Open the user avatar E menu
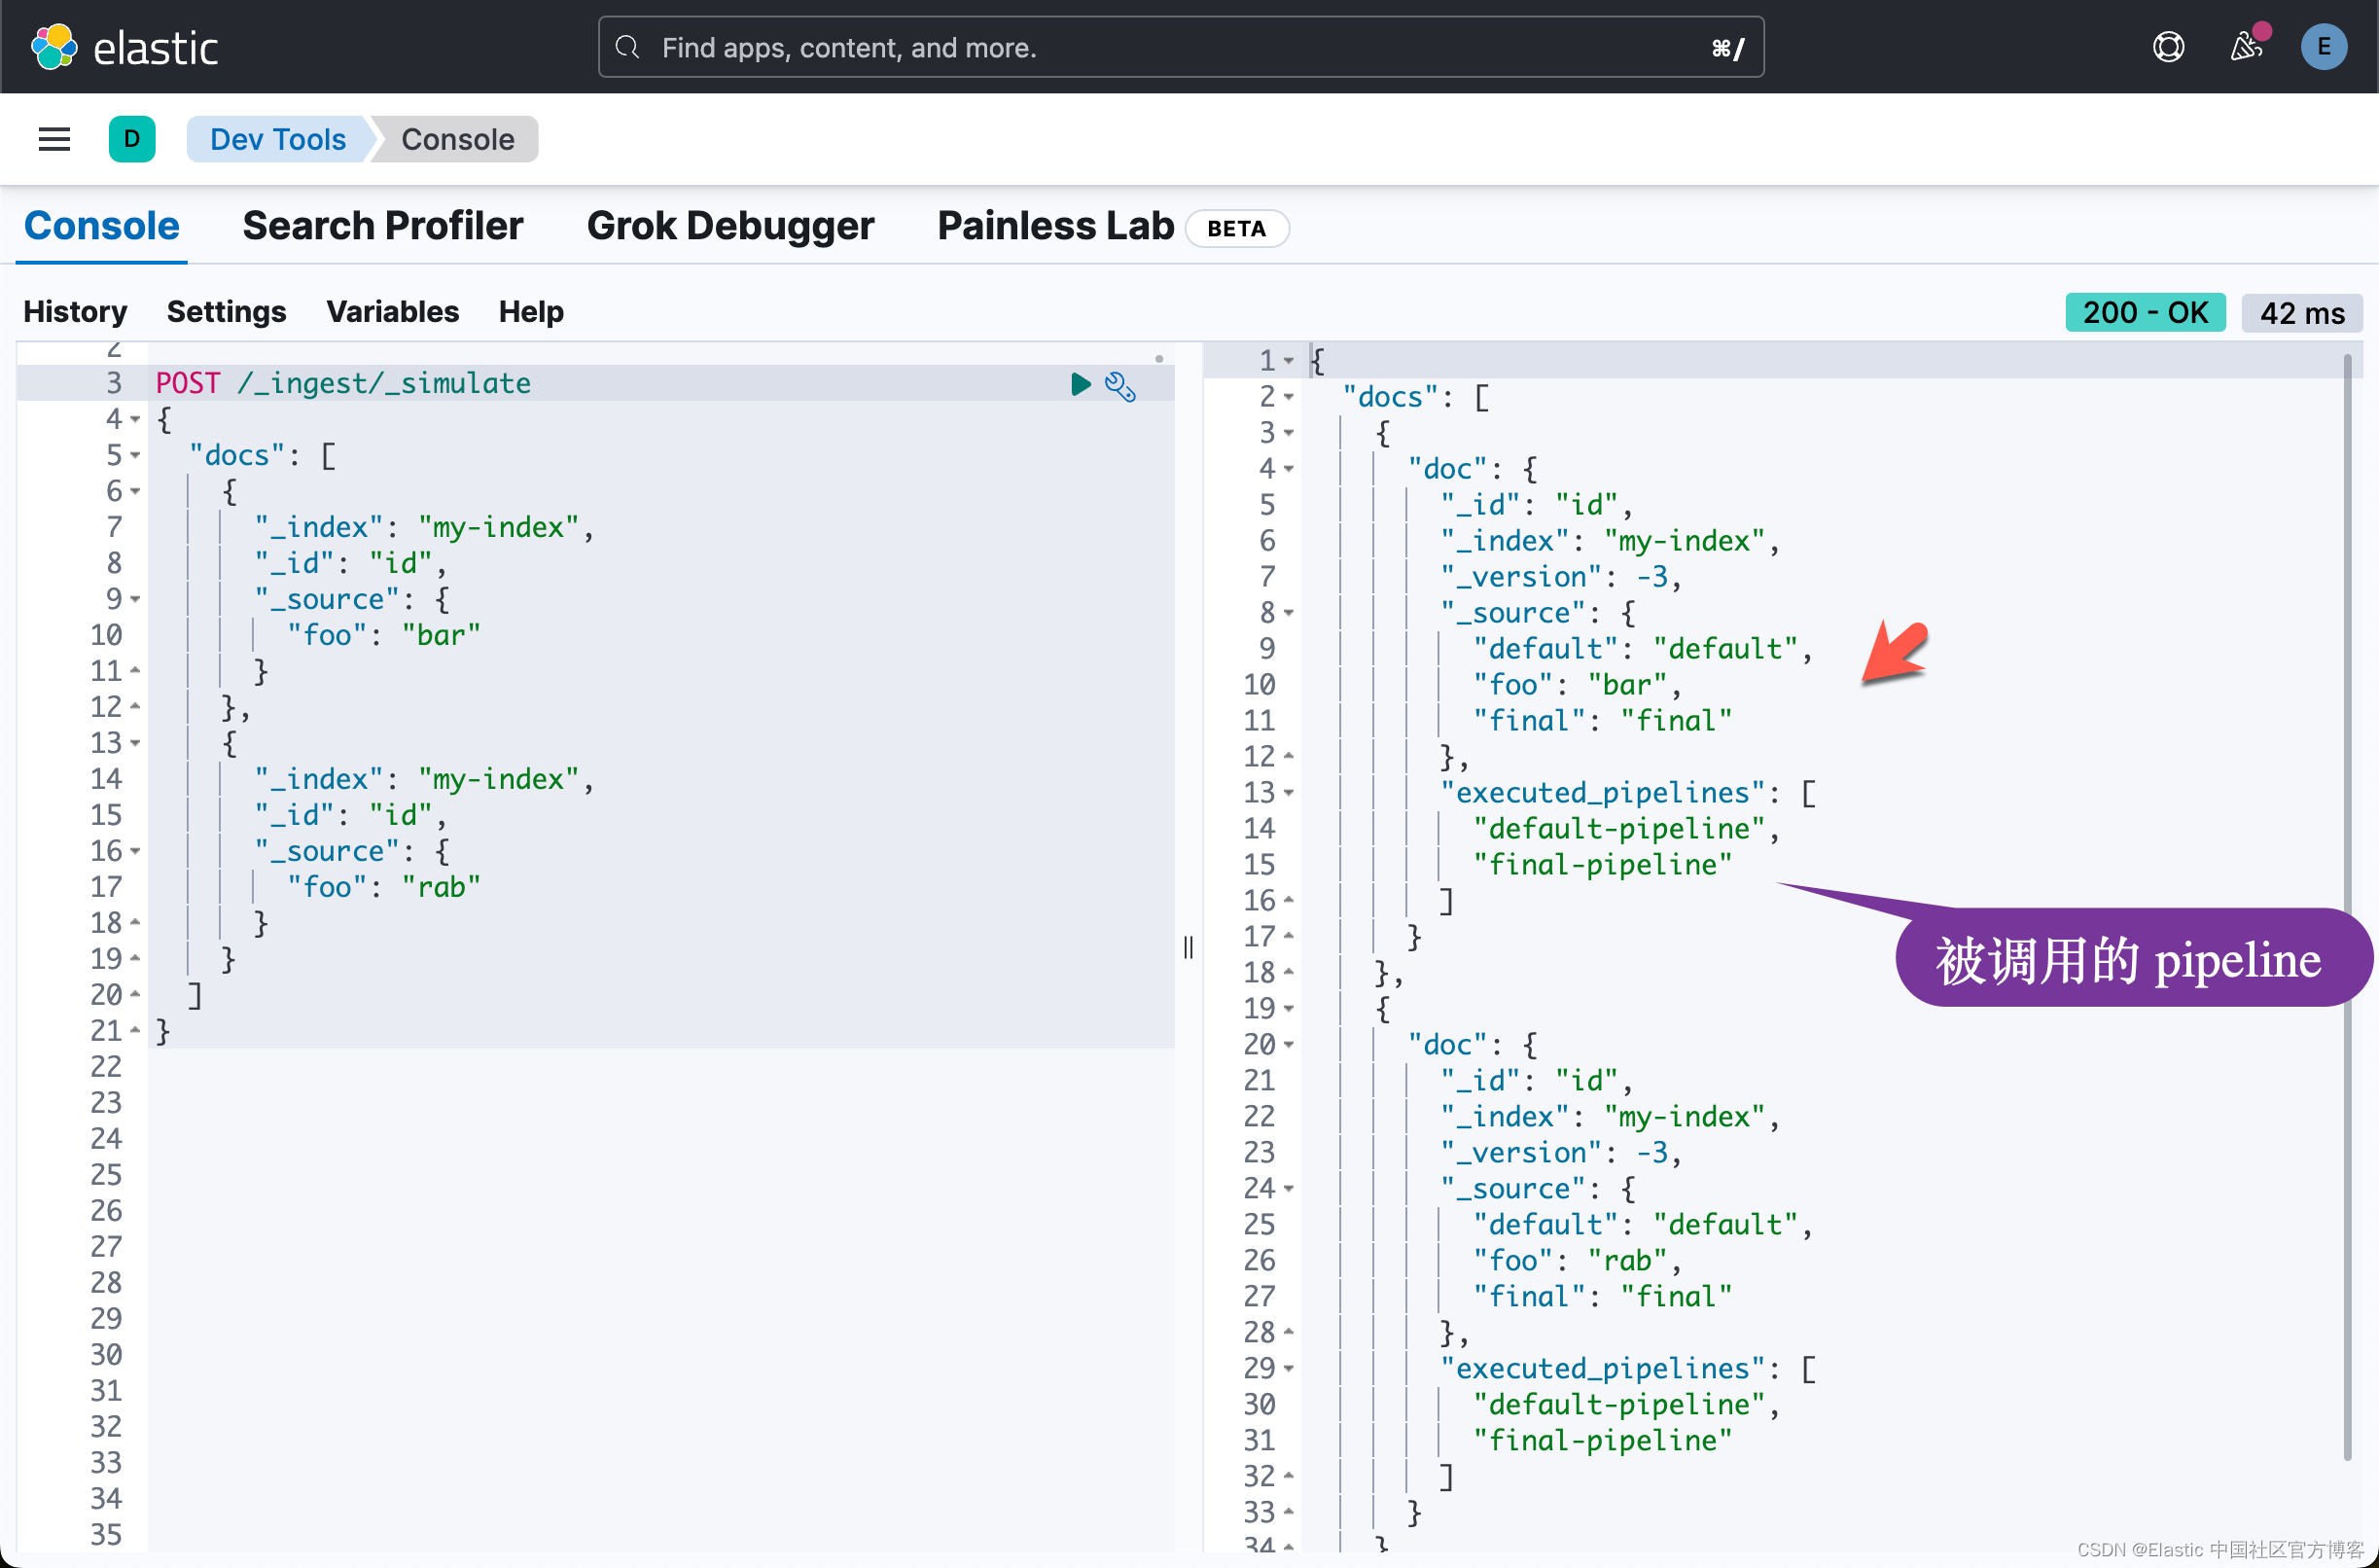 [2323, 47]
